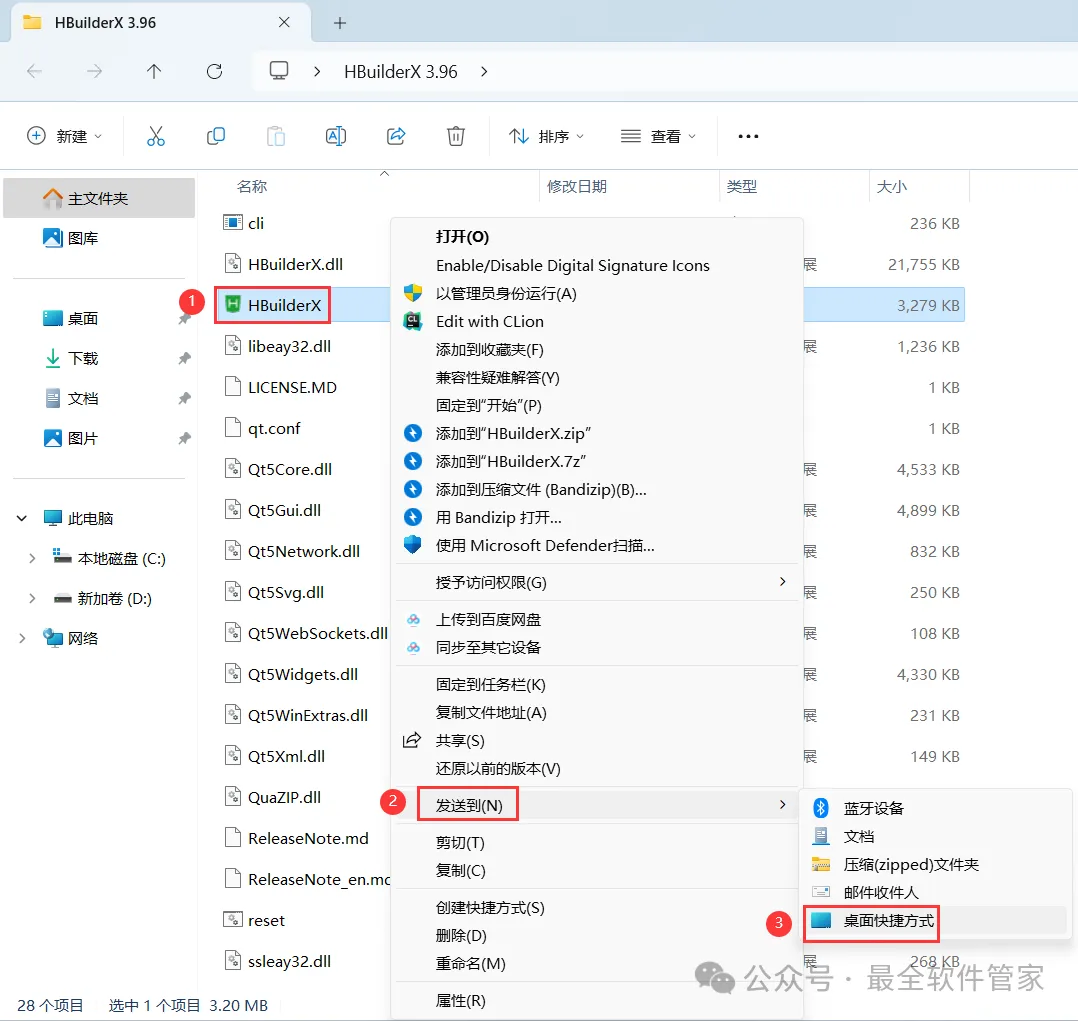Expand the 新加卷 (D:) node
This screenshot has height=1021, width=1078.
(x=32, y=598)
